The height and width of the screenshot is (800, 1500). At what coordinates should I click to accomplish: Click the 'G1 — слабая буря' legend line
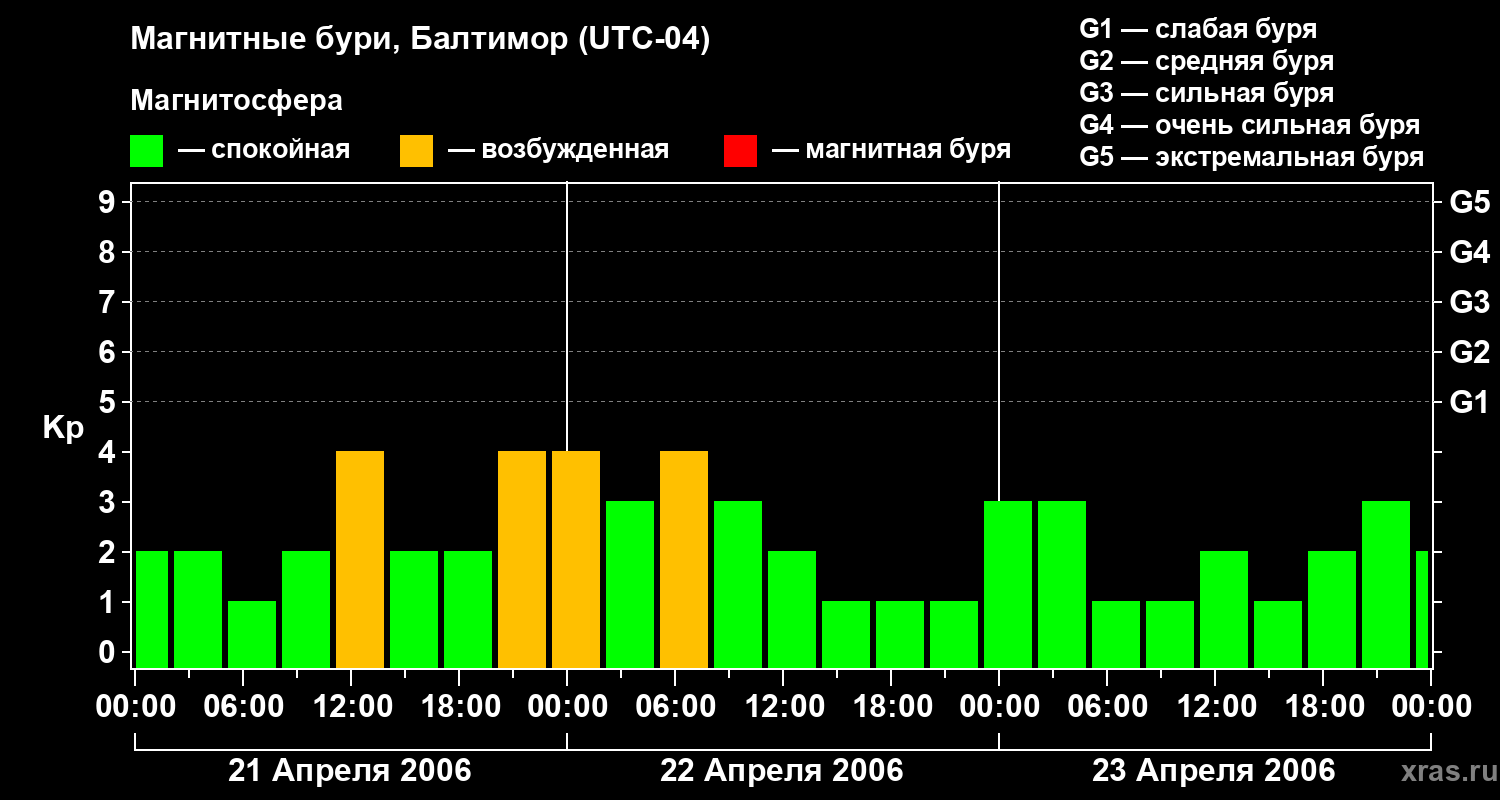click(1198, 29)
